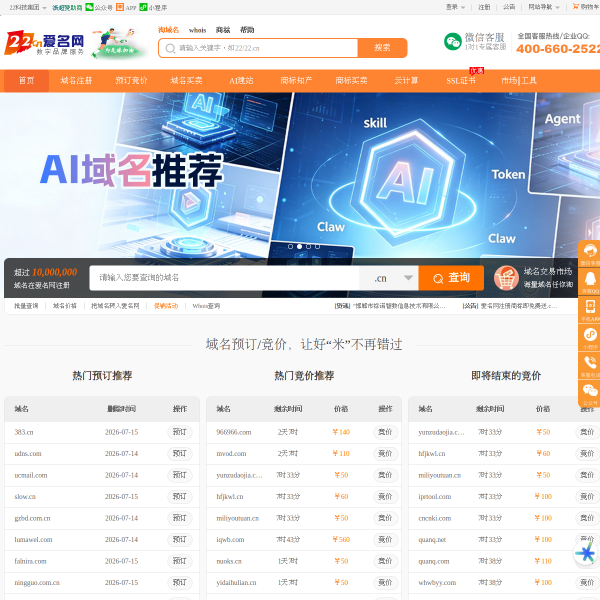
Task: Click the Whois查询 link below domain search
Action: click(206, 306)
